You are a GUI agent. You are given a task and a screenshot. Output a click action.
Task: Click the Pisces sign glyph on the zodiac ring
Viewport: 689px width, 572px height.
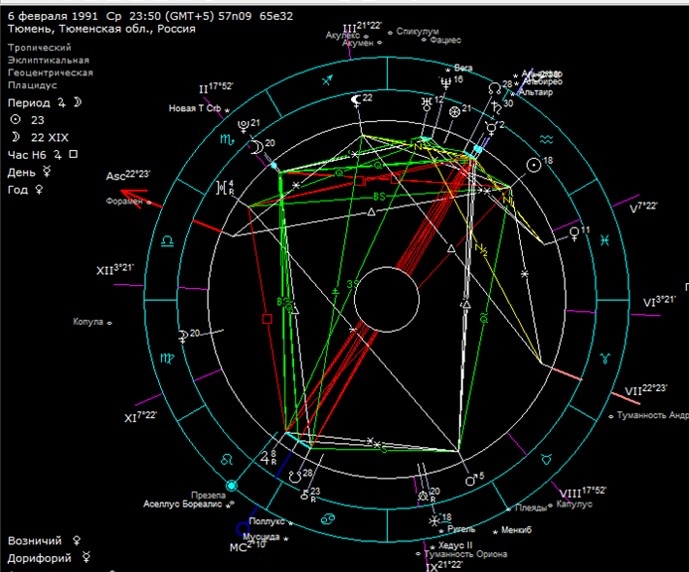coord(605,240)
